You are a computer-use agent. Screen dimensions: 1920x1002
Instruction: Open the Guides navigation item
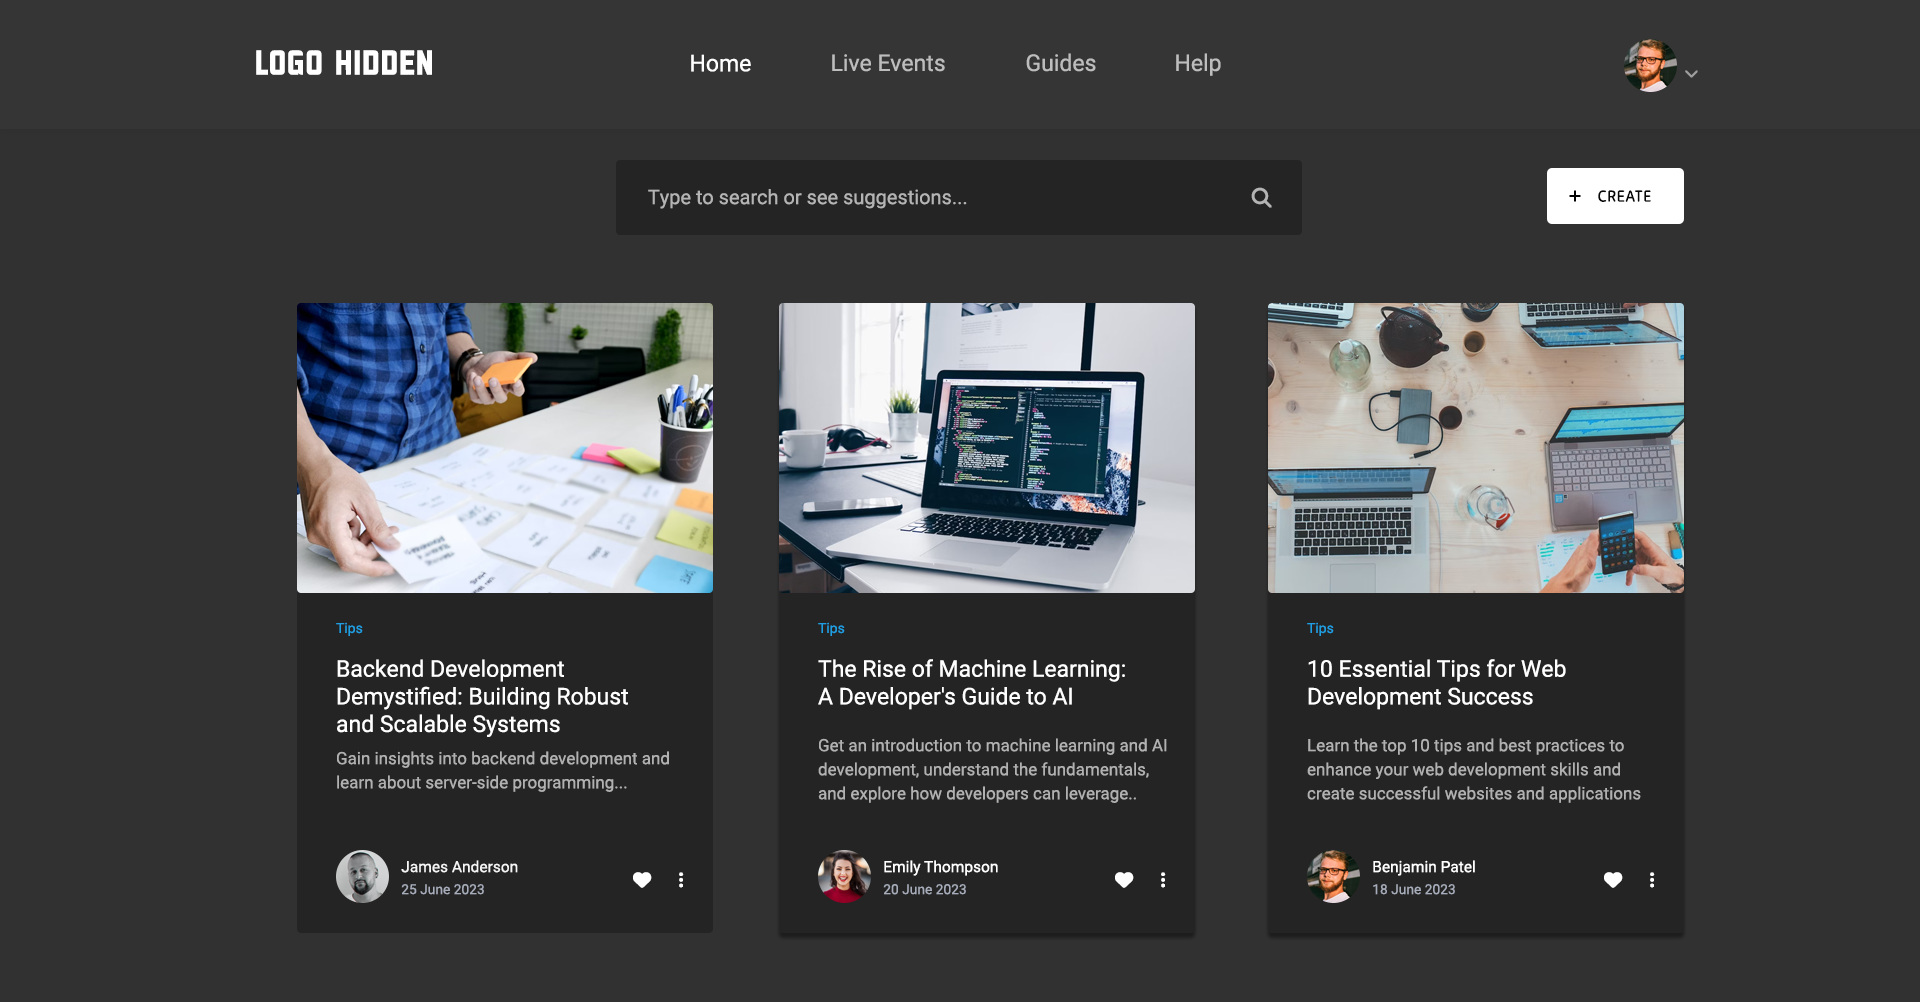[x=1061, y=64]
